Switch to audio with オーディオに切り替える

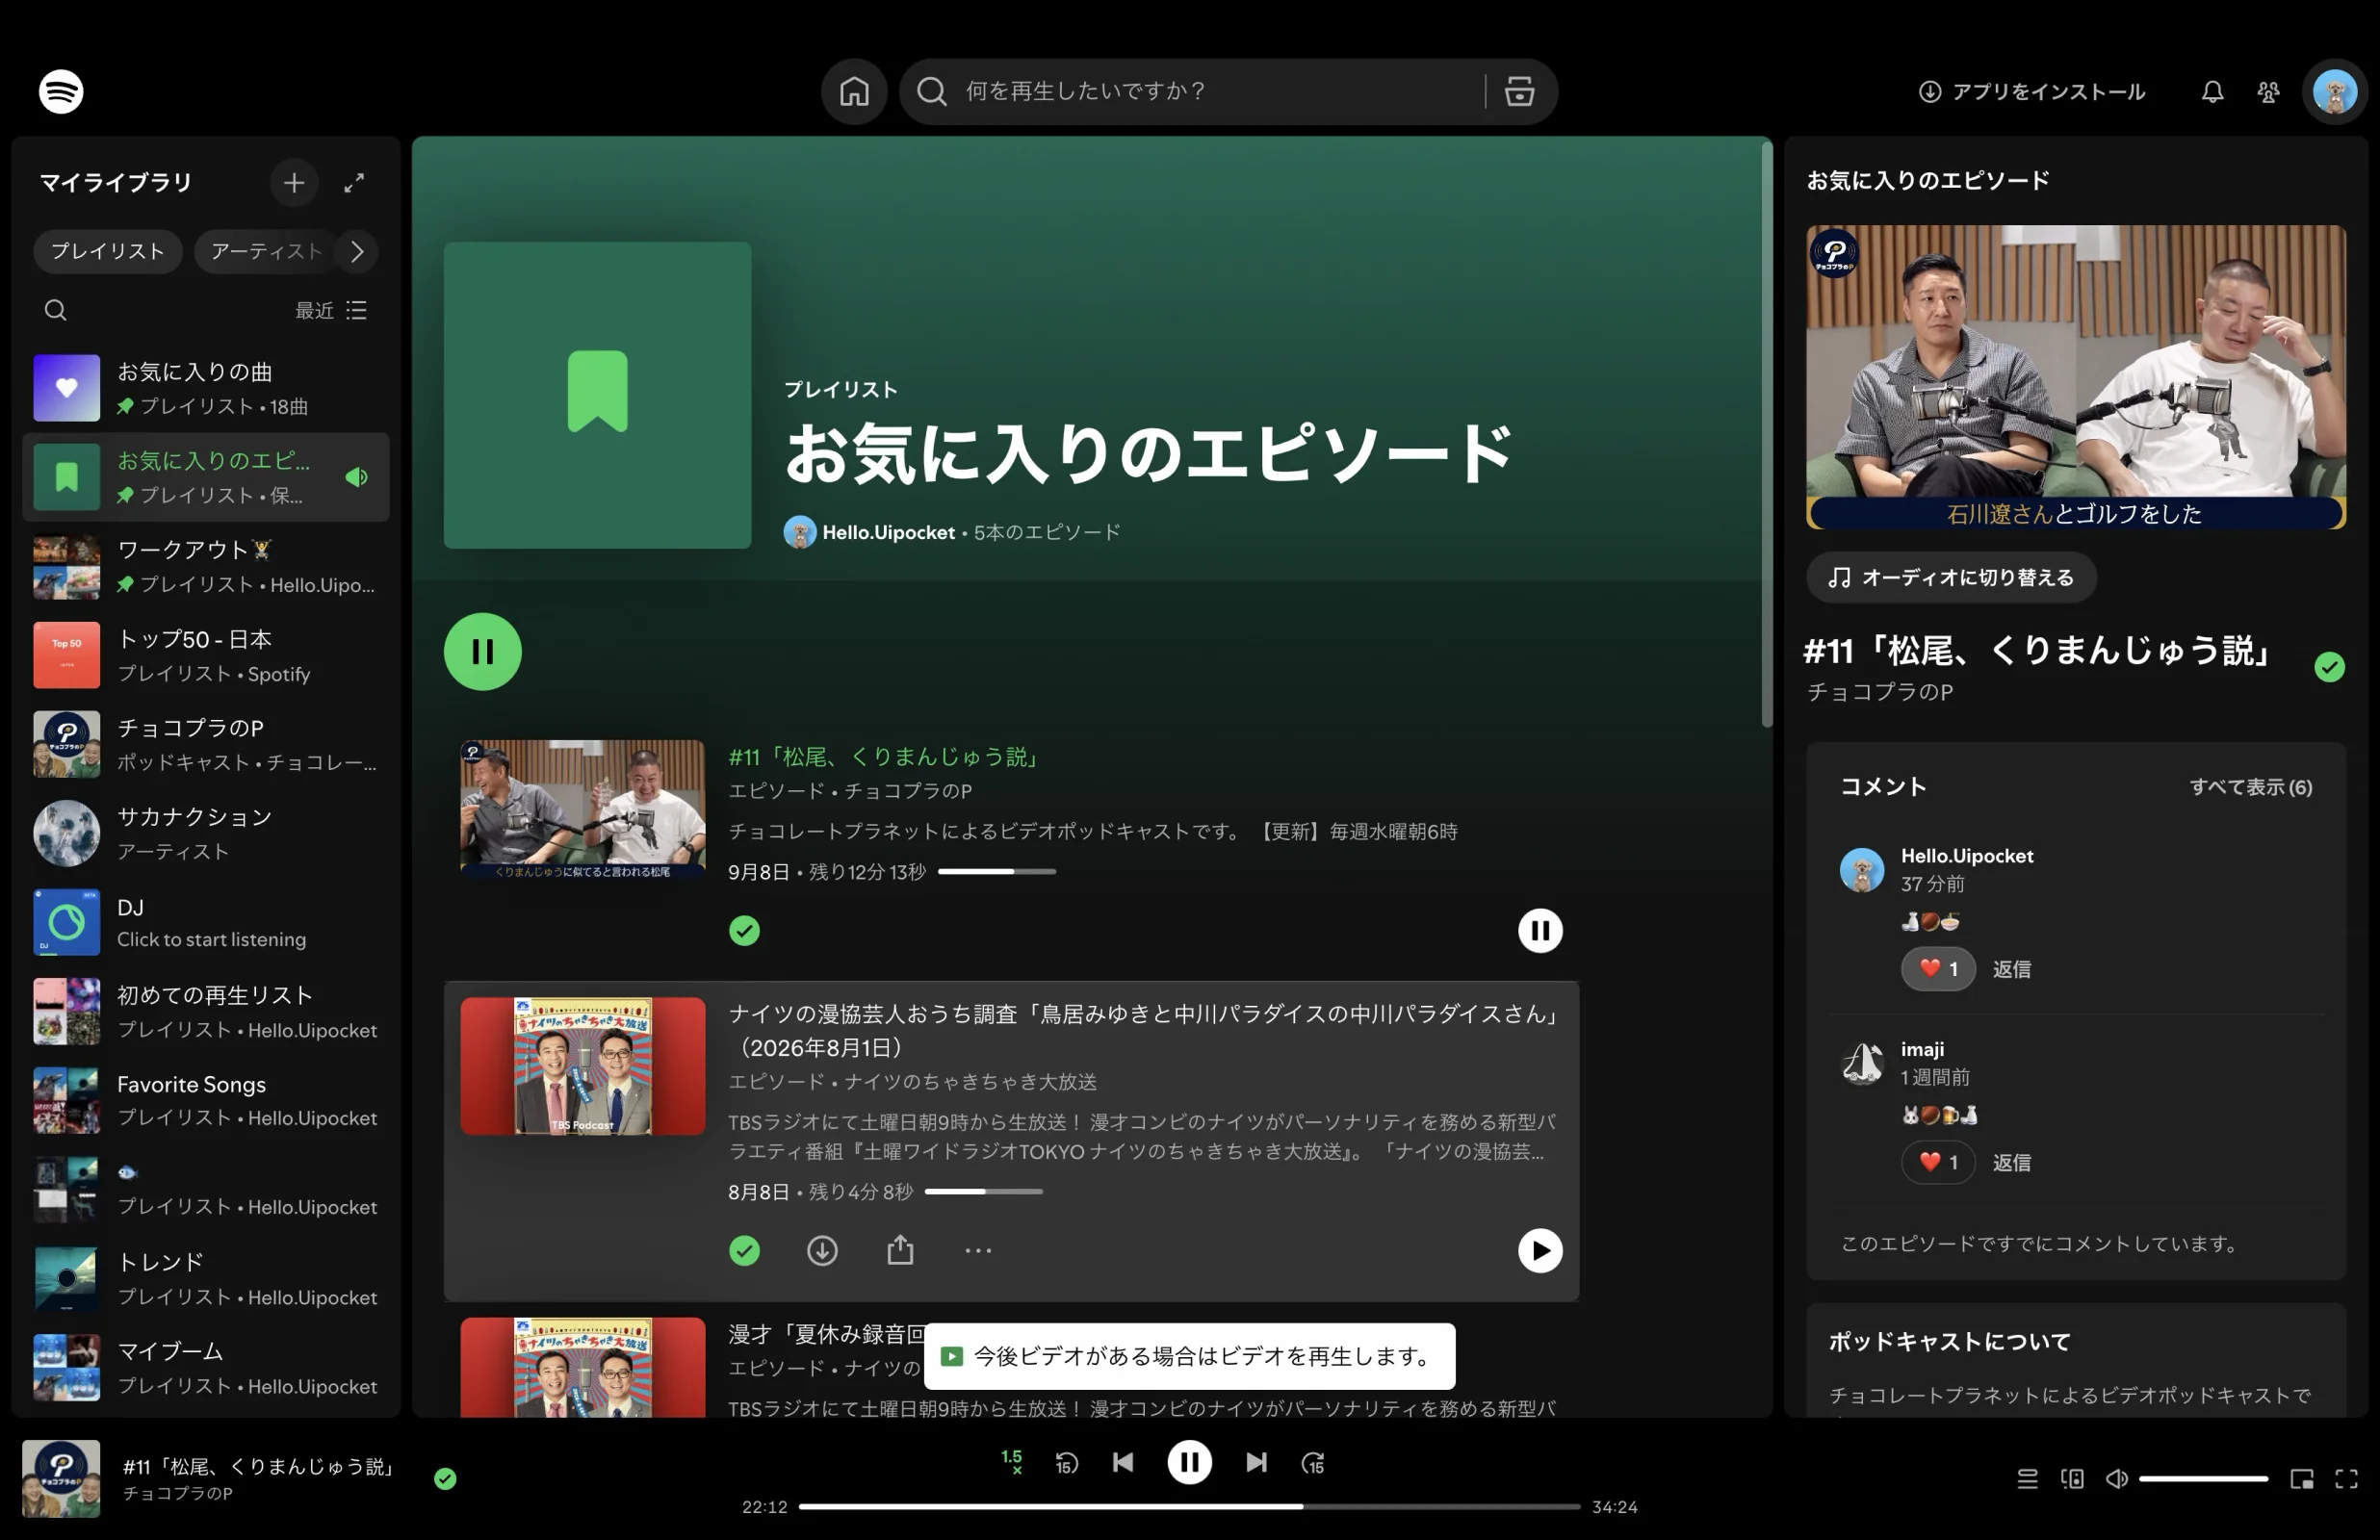tap(1951, 577)
